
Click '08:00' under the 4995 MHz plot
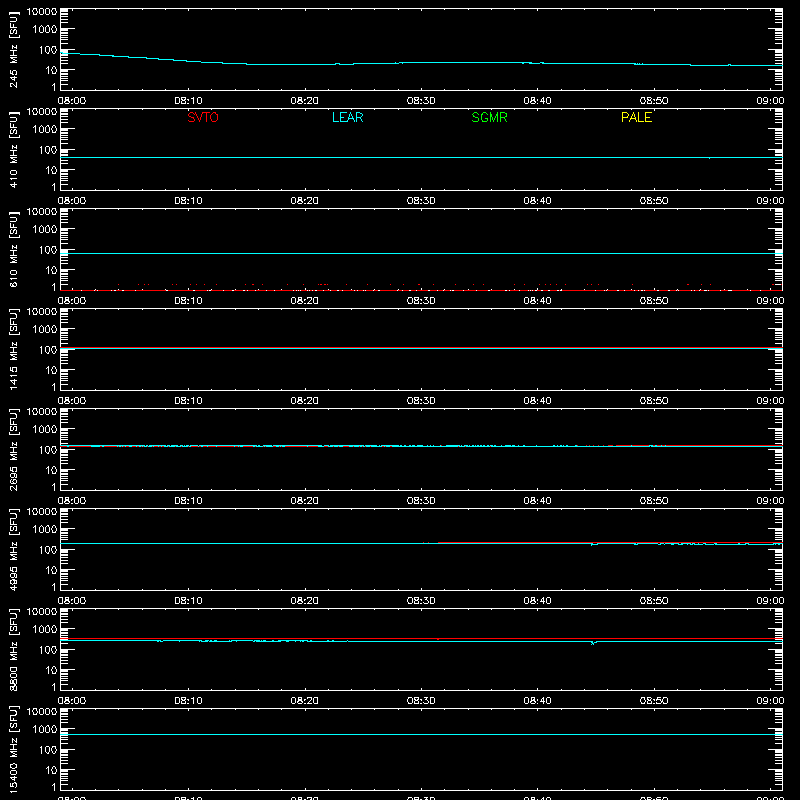72,601
